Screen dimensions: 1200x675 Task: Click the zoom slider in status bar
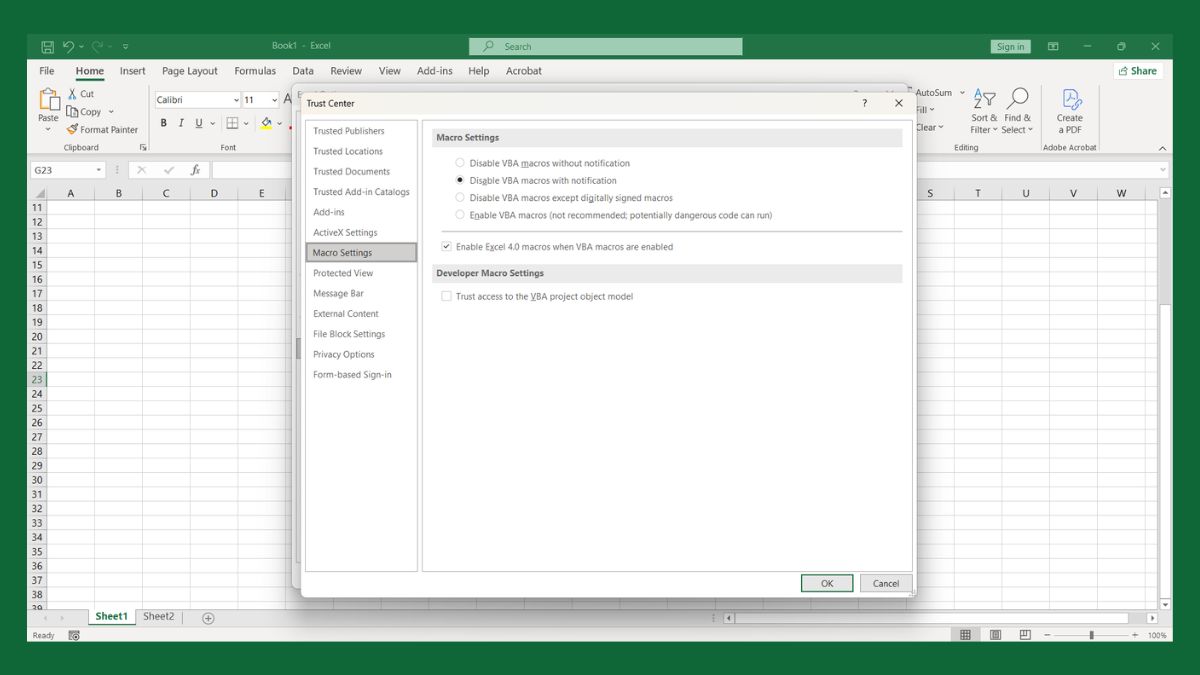click(x=1092, y=635)
